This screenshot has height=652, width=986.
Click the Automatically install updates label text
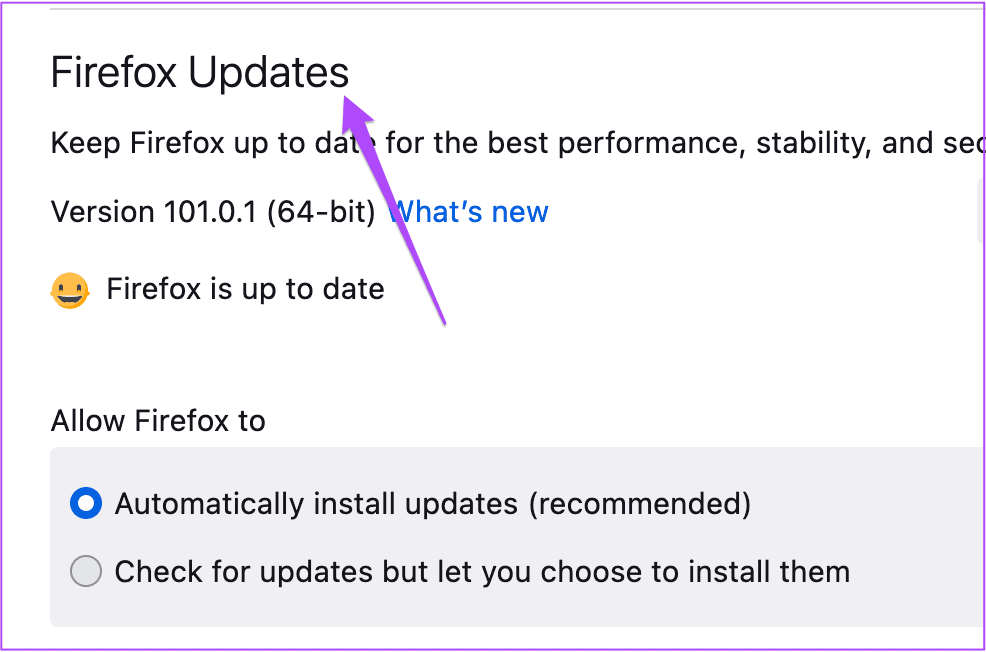(316, 504)
